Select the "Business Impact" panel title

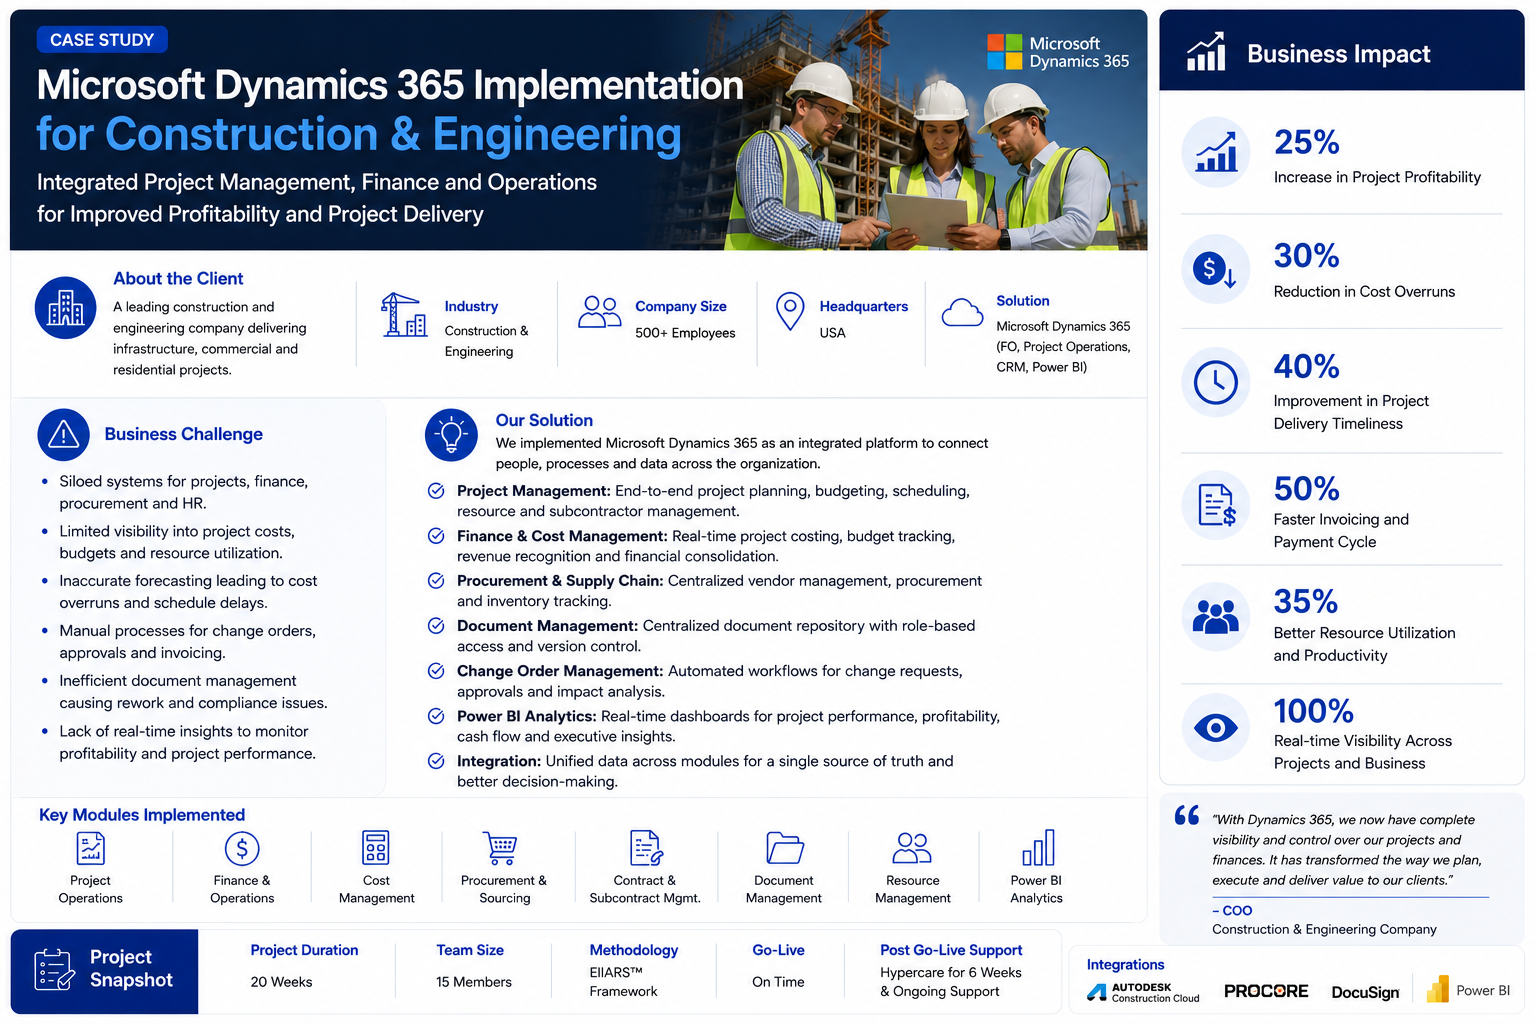[x=1339, y=54]
